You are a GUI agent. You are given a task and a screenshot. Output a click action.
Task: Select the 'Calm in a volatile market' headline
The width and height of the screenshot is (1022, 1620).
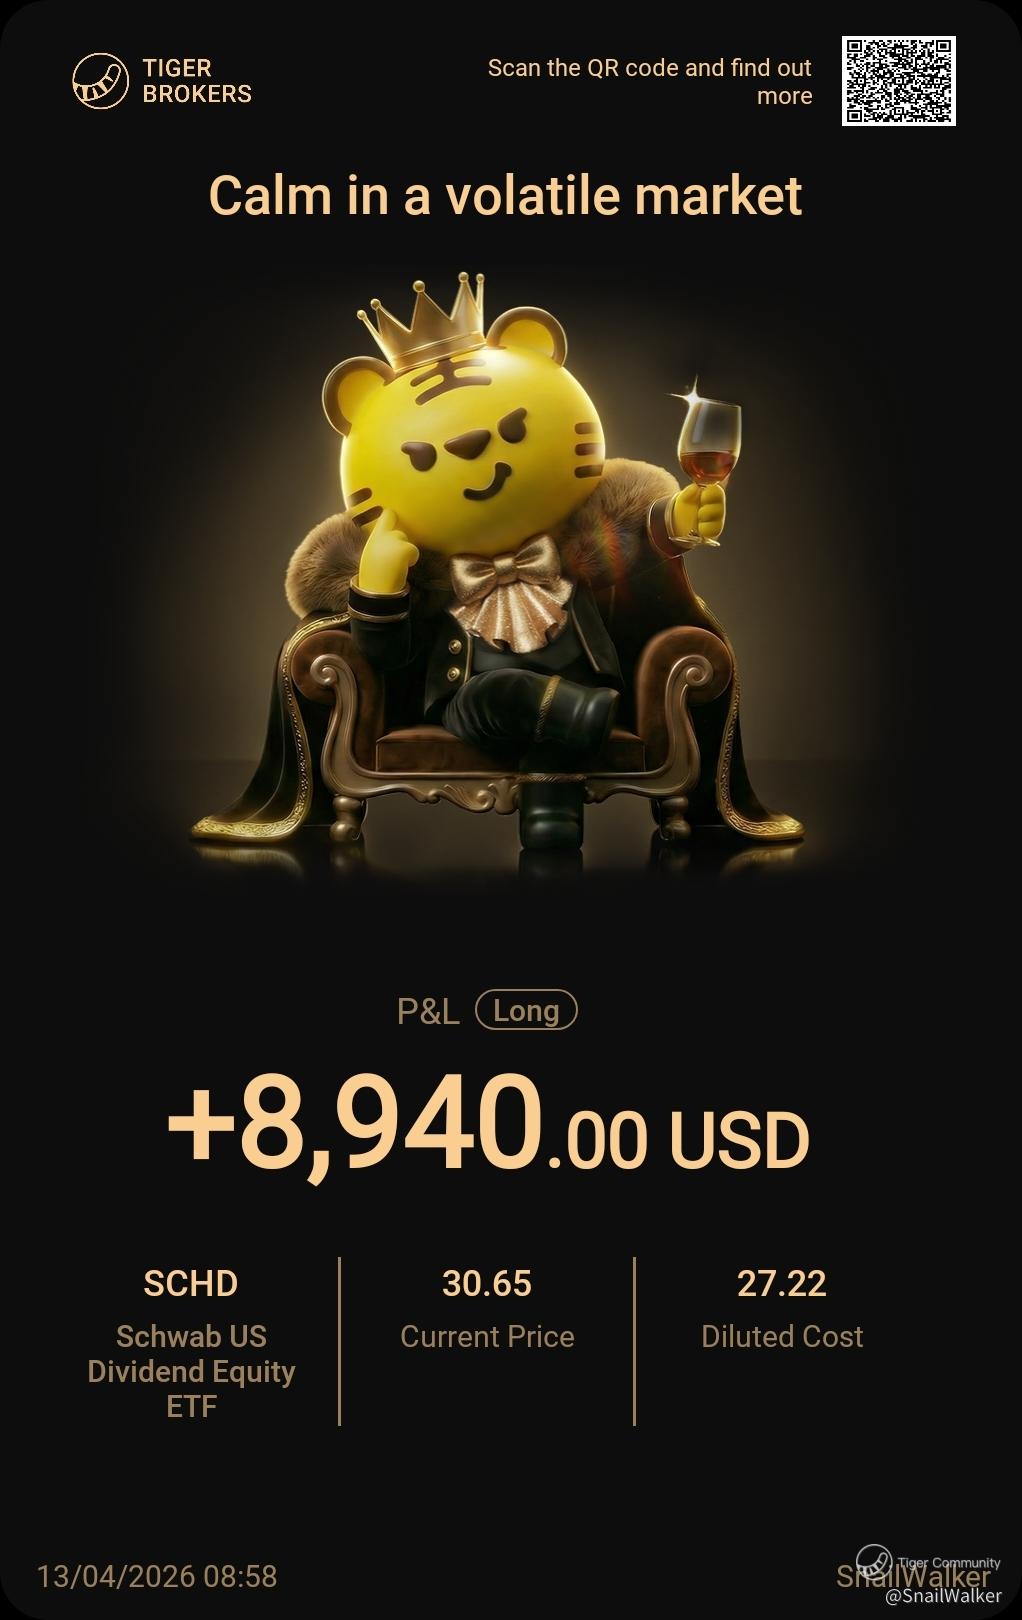point(505,195)
